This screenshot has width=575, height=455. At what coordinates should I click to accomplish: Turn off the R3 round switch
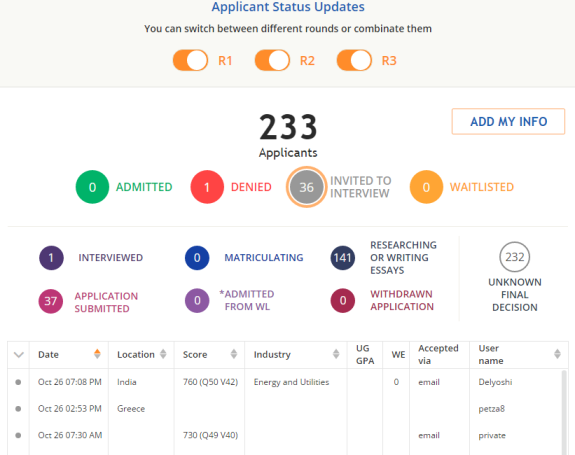354,60
